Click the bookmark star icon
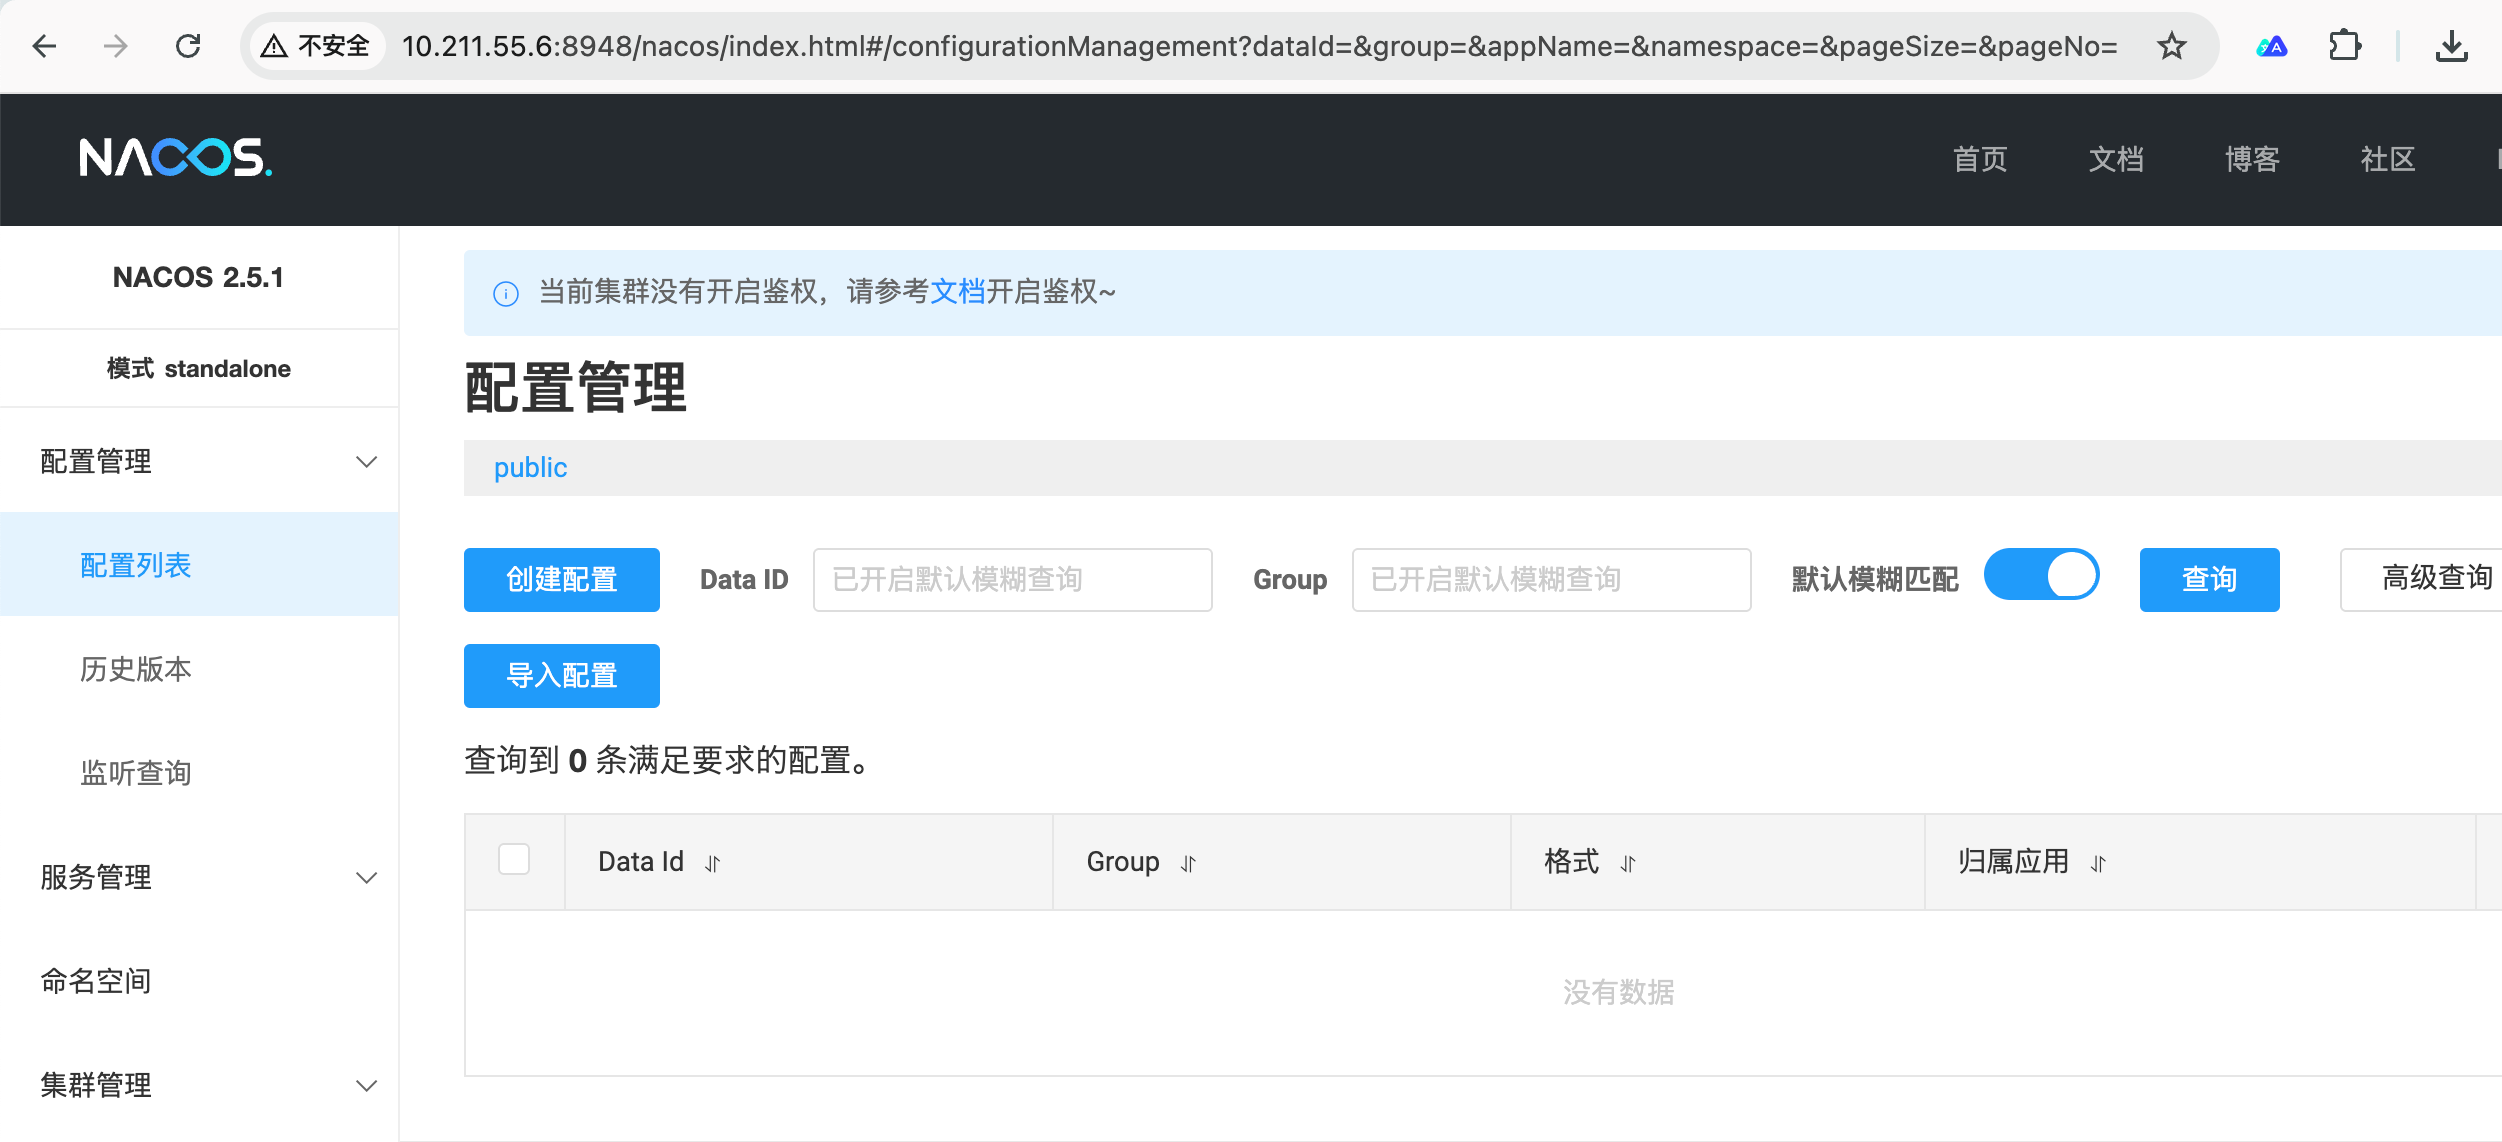2502x1142 pixels. point(2171,46)
